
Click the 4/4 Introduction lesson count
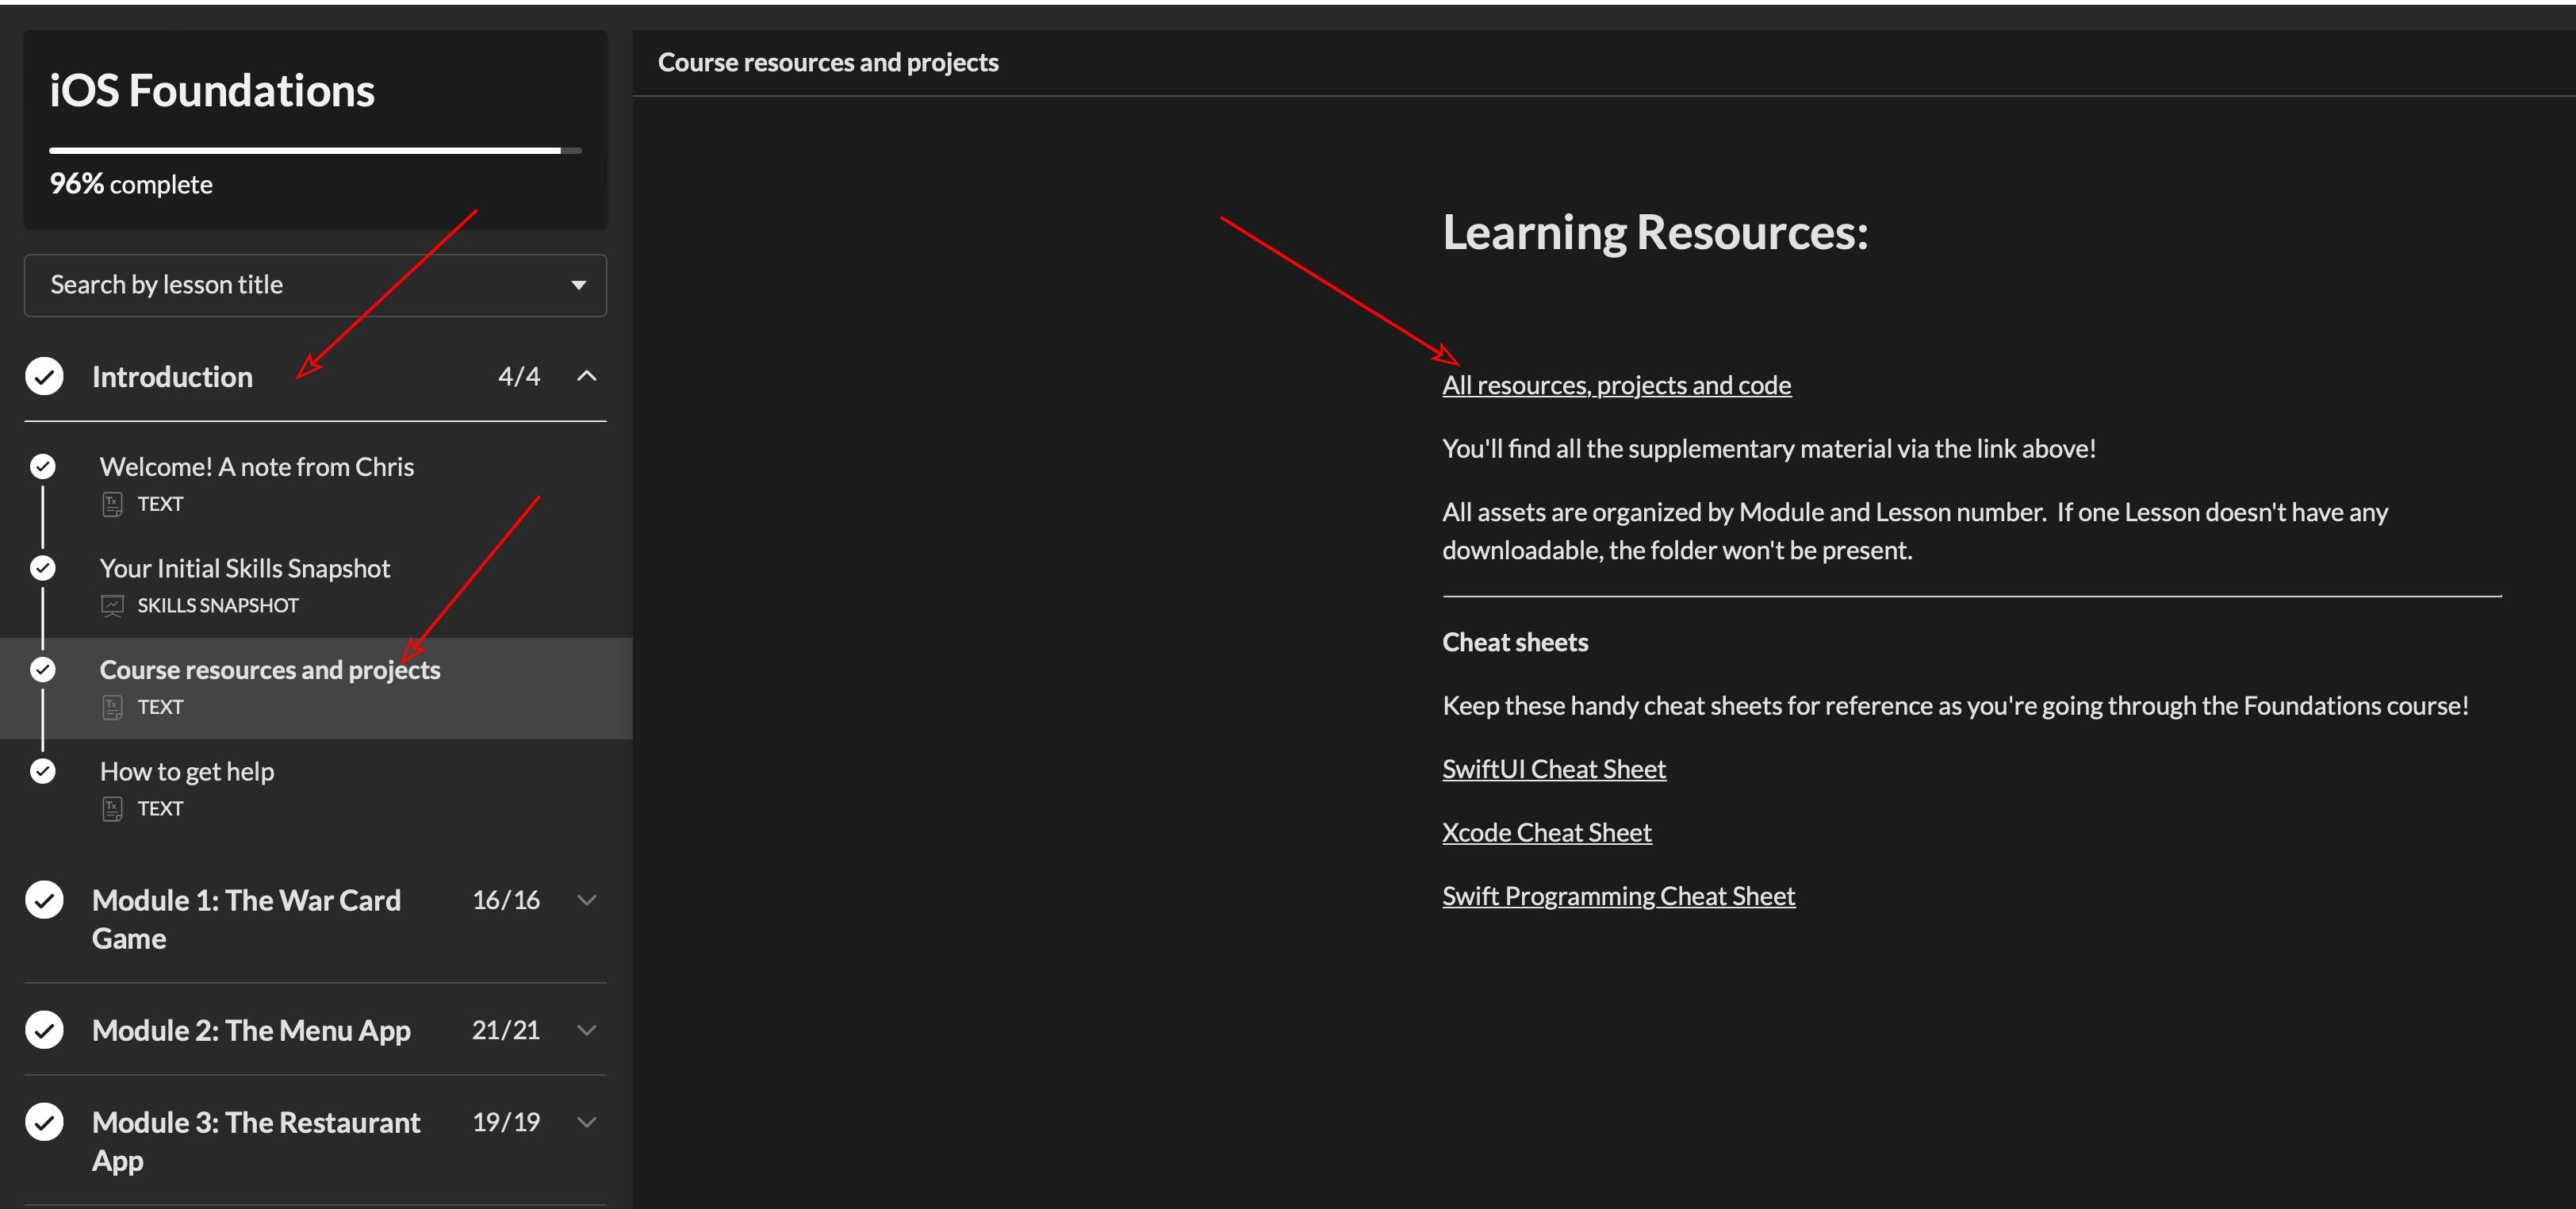(519, 376)
